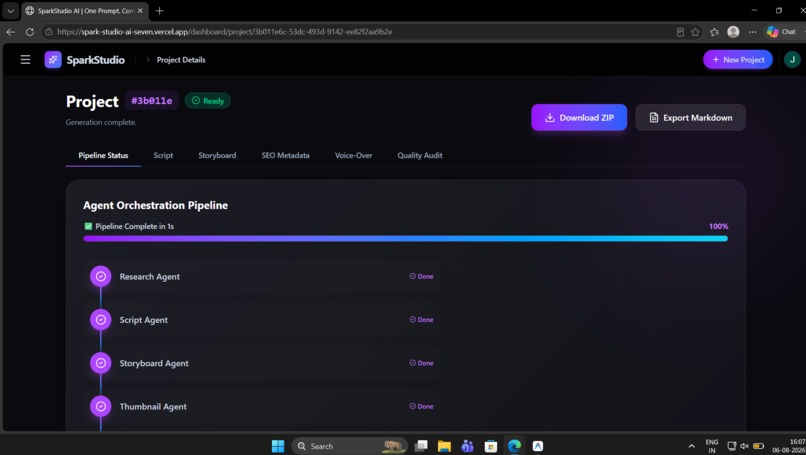Open the Windows Start menu

click(278, 446)
